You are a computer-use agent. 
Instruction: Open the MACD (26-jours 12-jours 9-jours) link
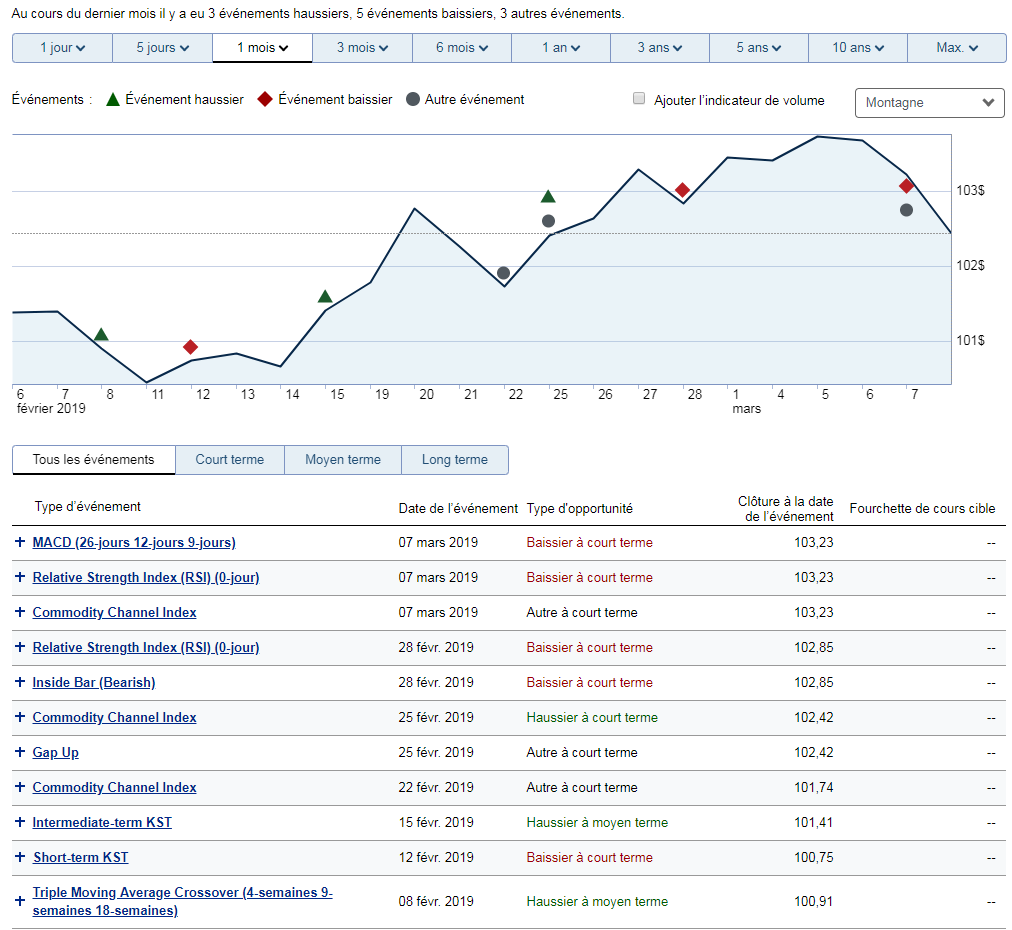[134, 542]
